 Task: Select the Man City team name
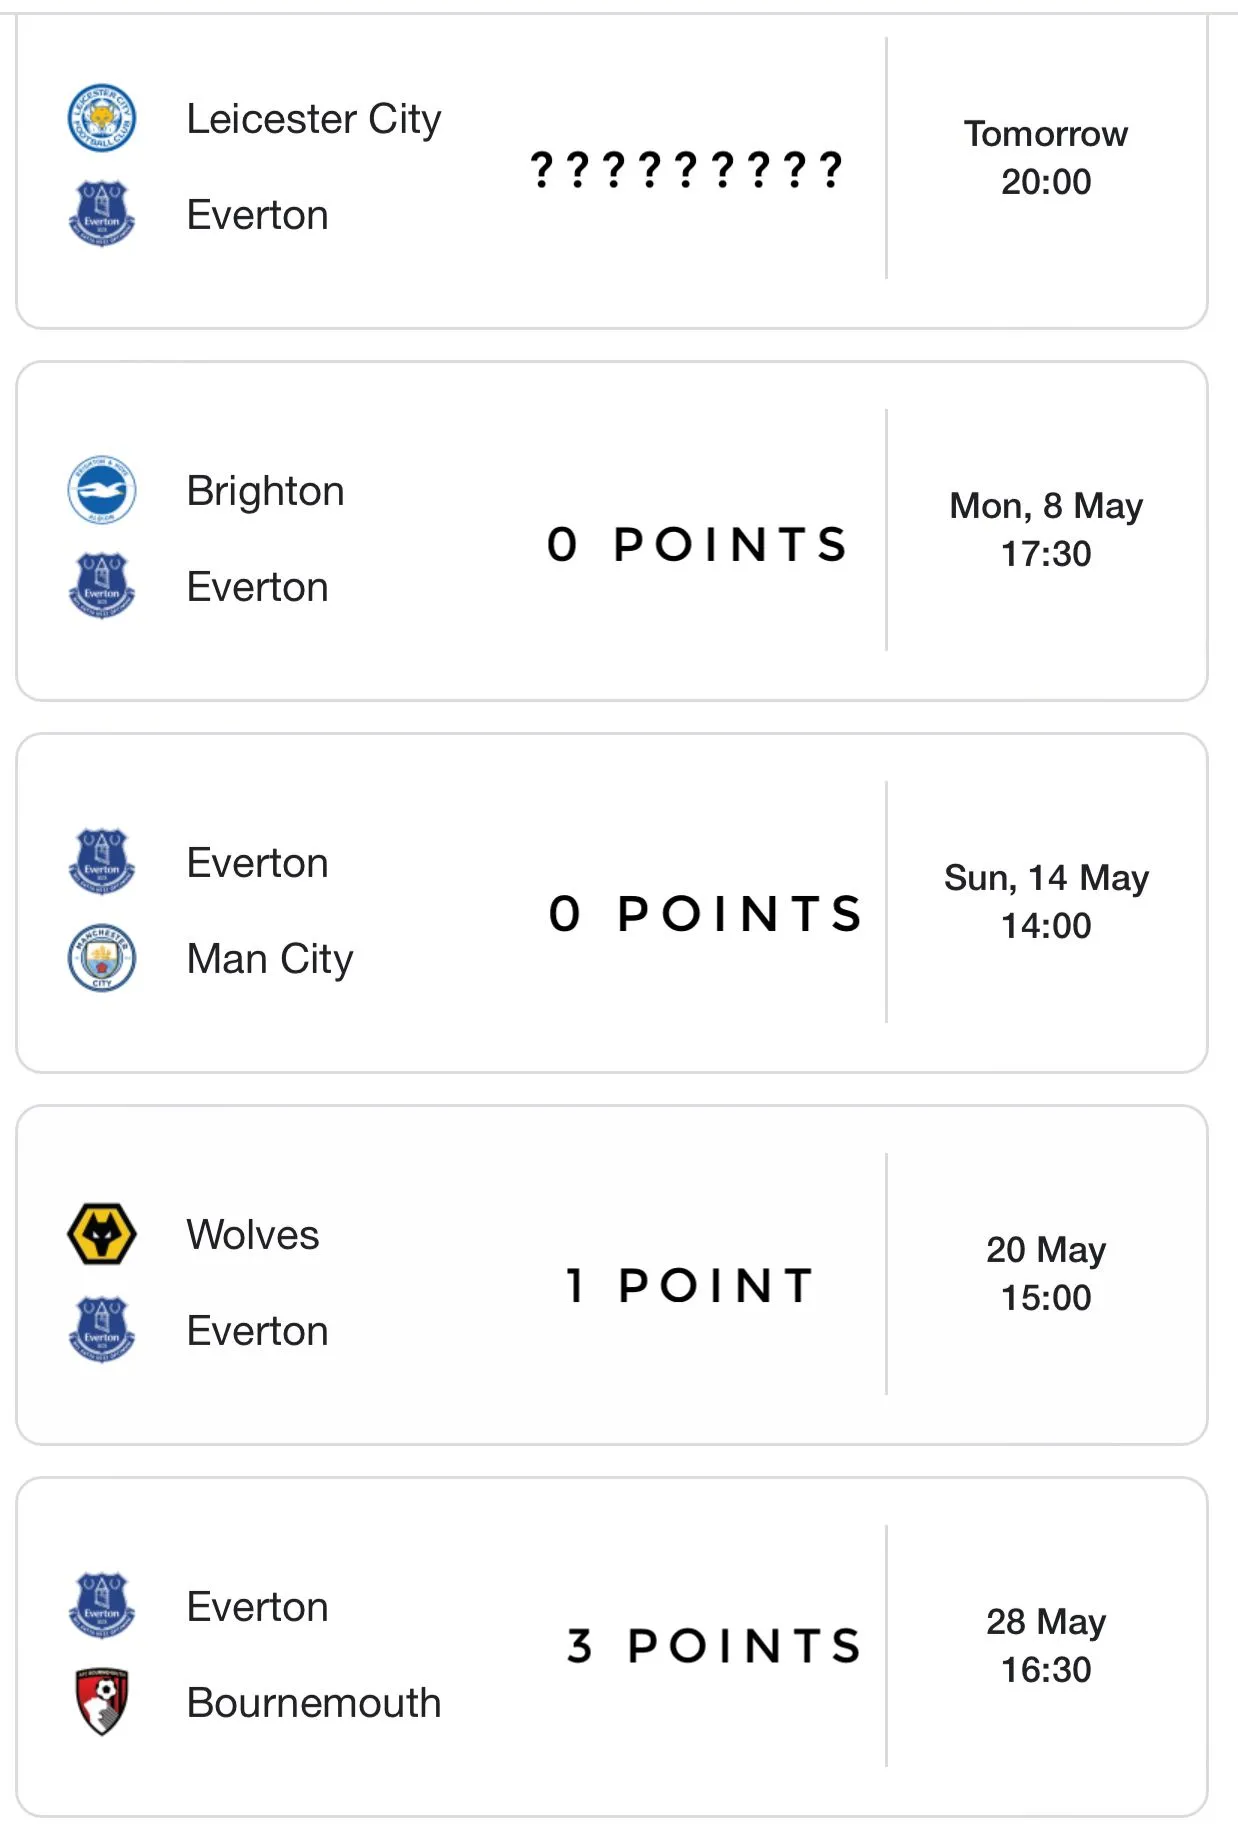[269, 959]
